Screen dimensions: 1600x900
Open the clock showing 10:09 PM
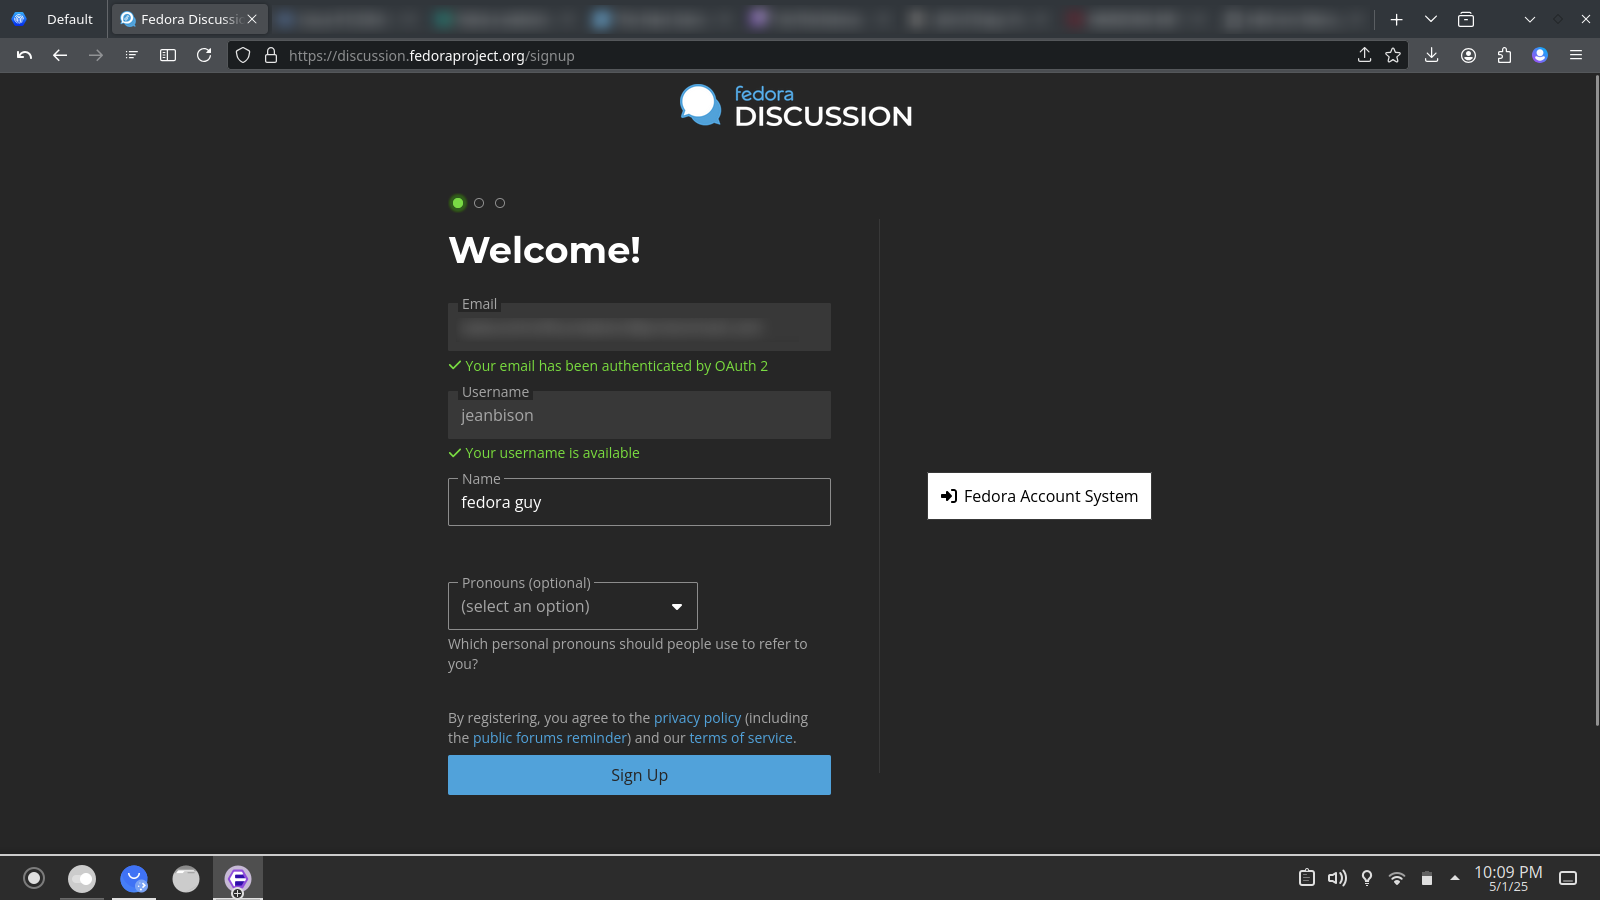click(x=1508, y=878)
